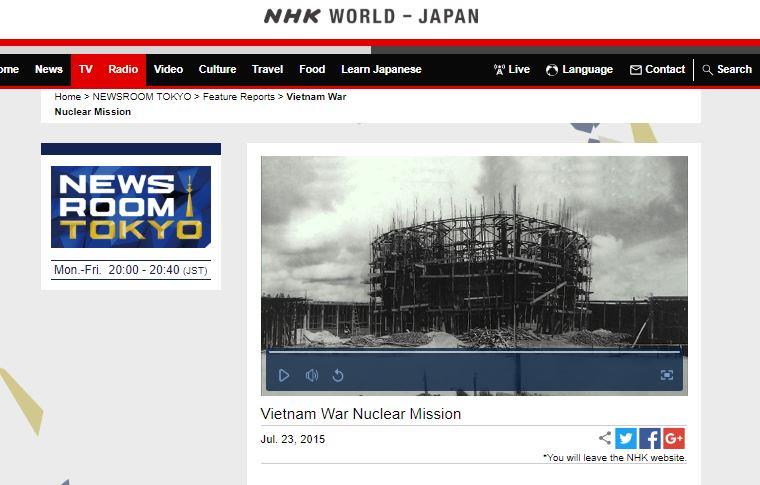Screen dimensions: 760x485
Task: Share the article on Facebook
Action: click(x=650, y=438)
